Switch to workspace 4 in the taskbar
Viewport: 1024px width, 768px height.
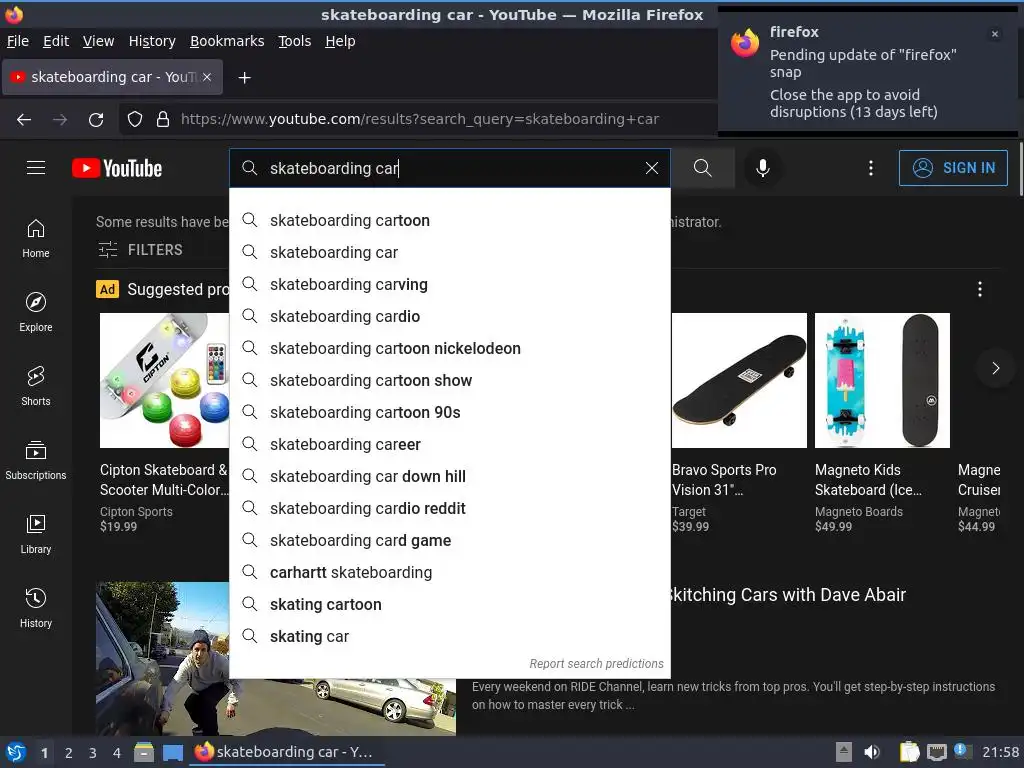click(117, 753)
